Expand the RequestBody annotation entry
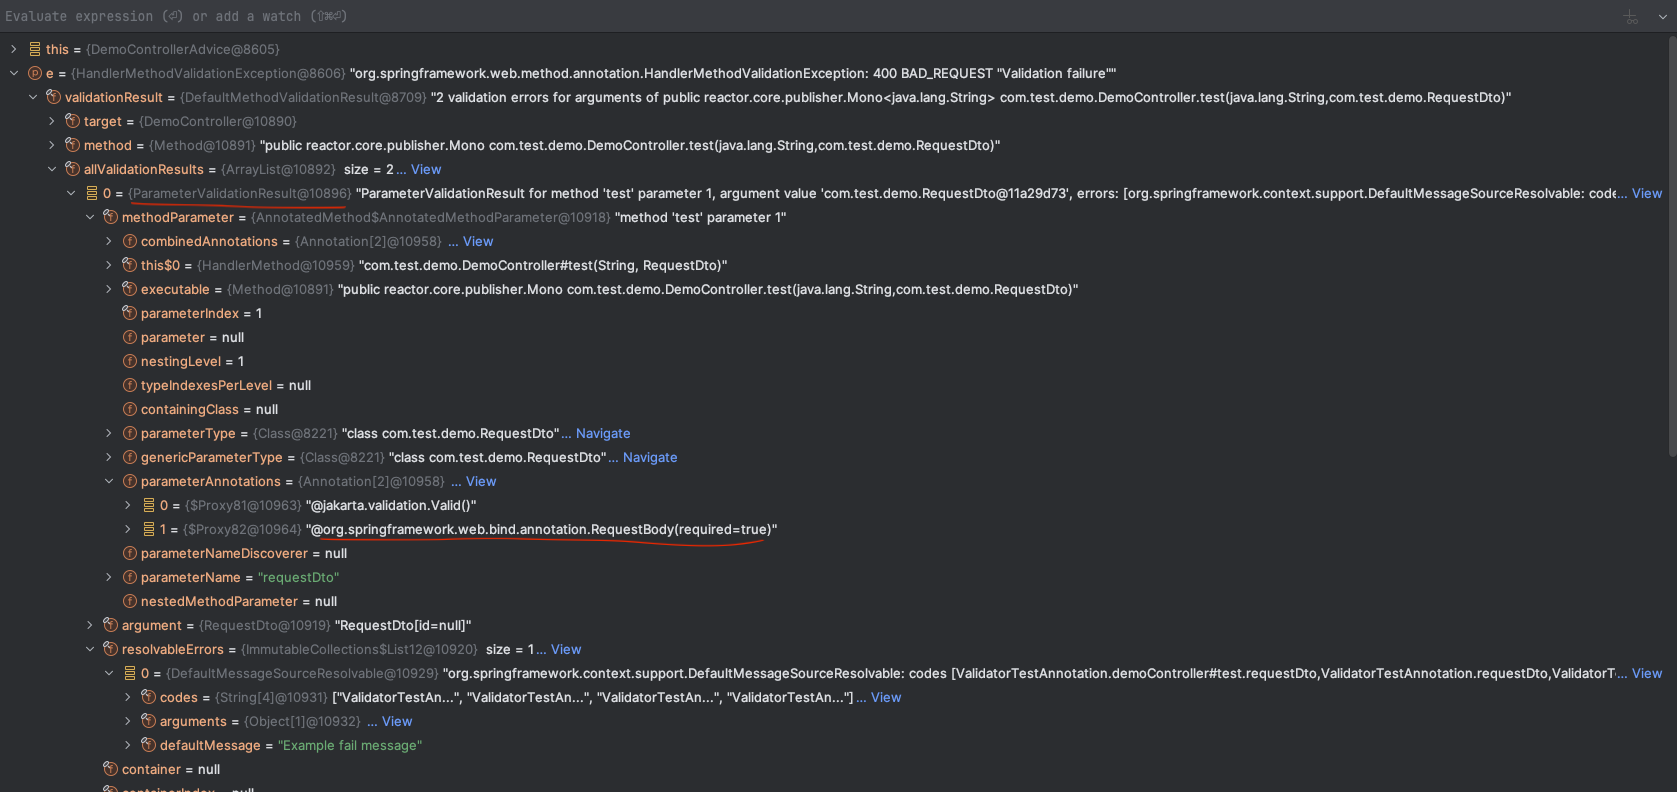1677x792 pixels. tap(128, 529)
